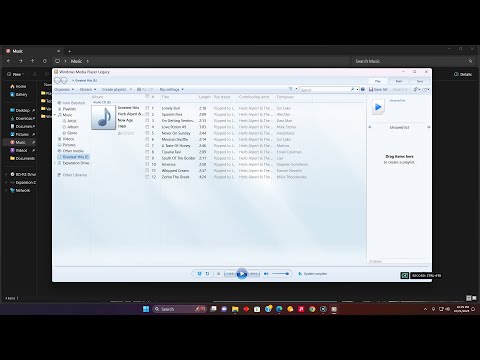
Task: Expand the Expansion Drive node
Action: coord(55,163)
